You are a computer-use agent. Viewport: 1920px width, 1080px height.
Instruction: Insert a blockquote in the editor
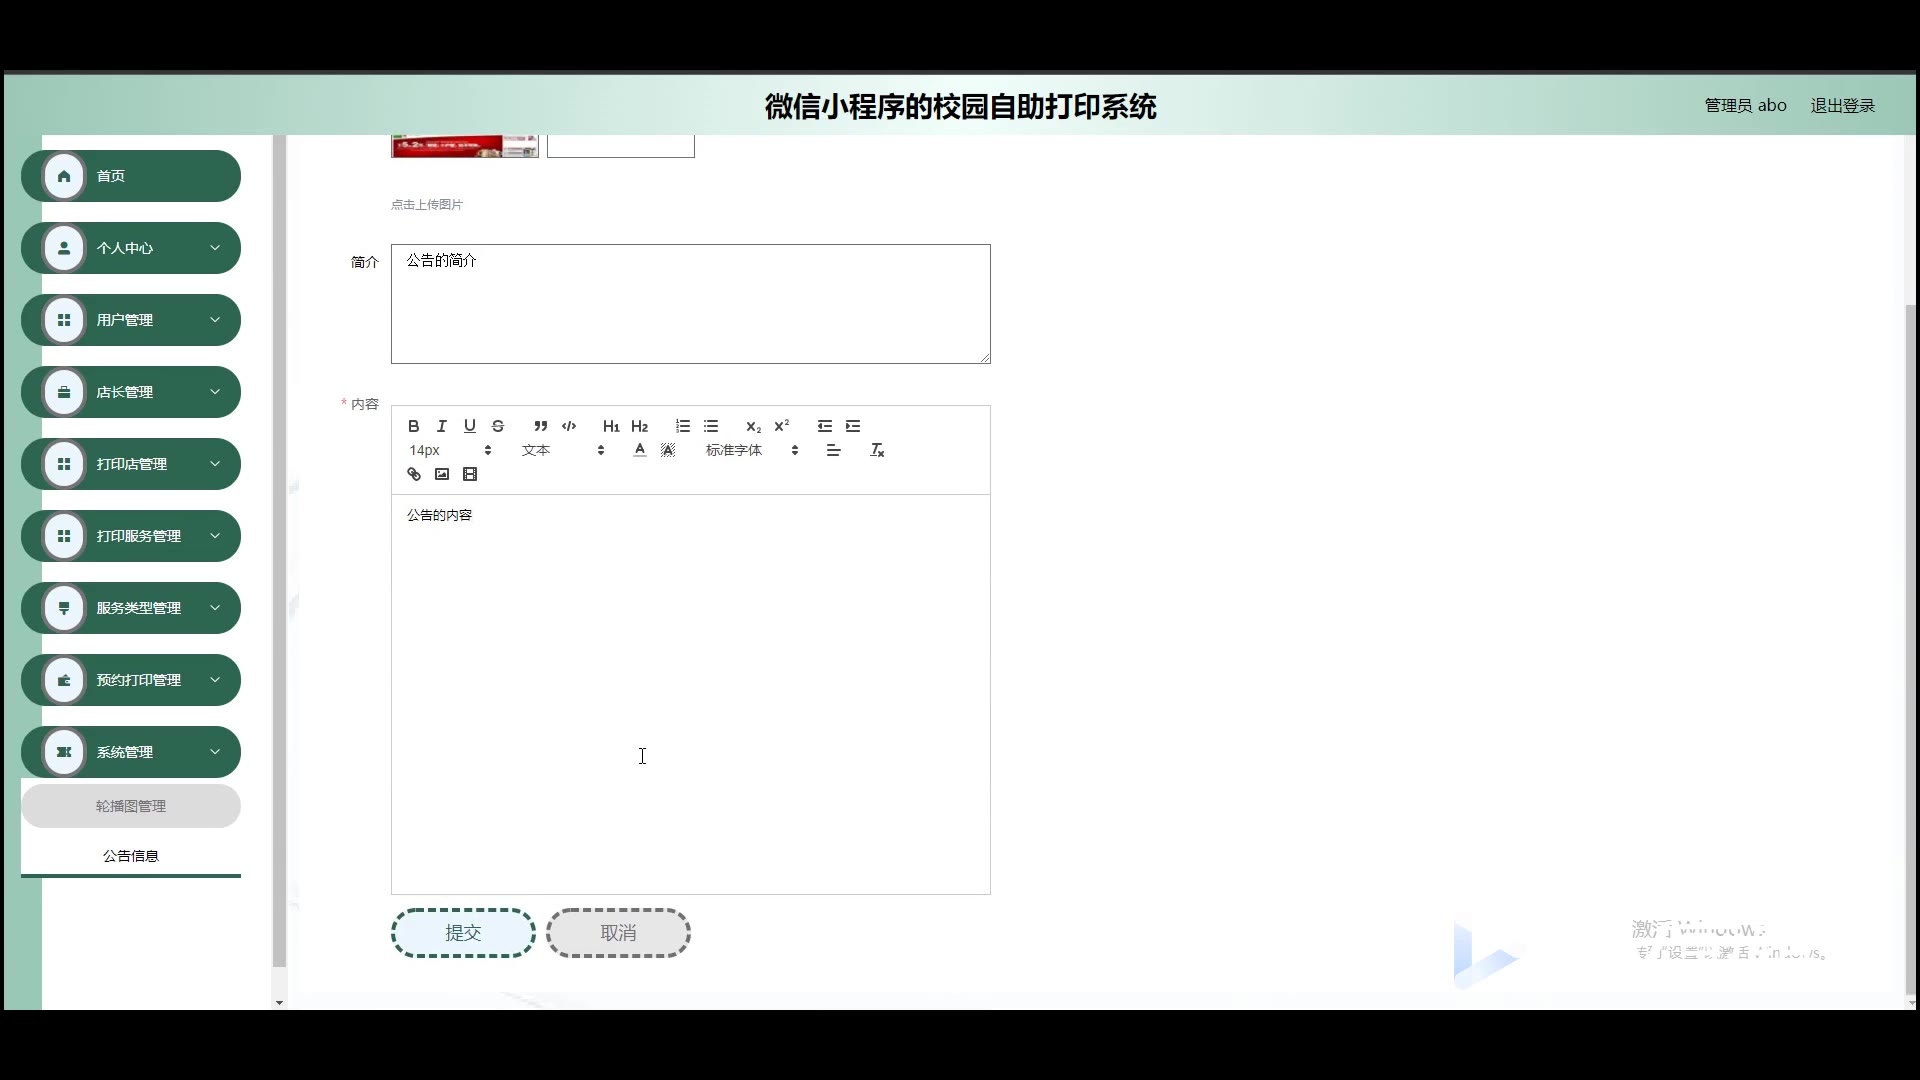tap(541, 426)
